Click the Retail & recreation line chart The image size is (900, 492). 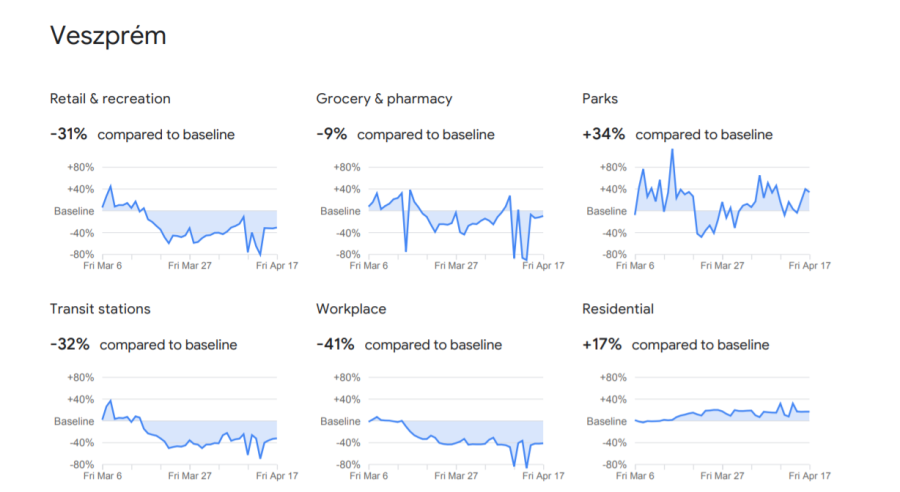pos(189,211)
